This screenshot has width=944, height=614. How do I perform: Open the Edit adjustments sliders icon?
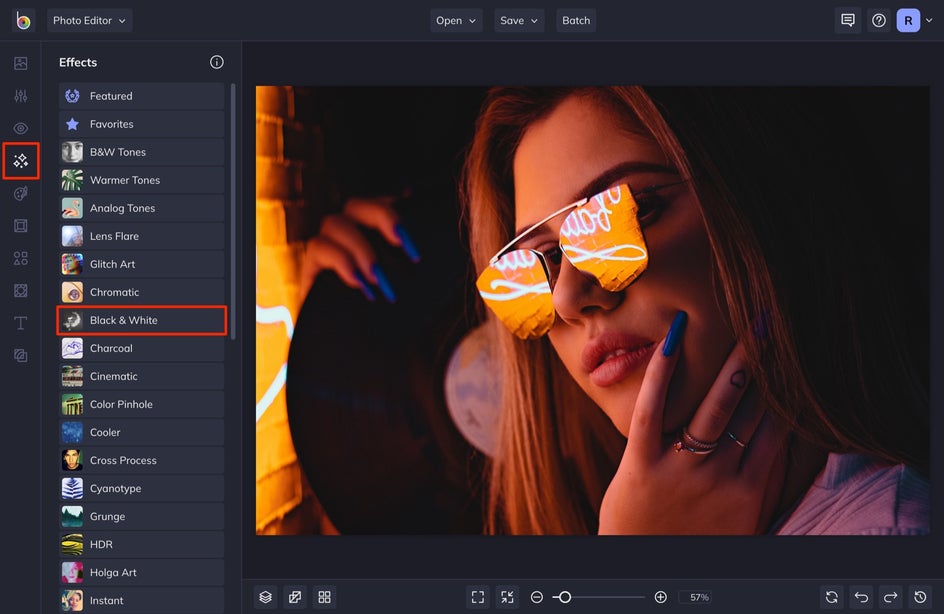point(20,96)
